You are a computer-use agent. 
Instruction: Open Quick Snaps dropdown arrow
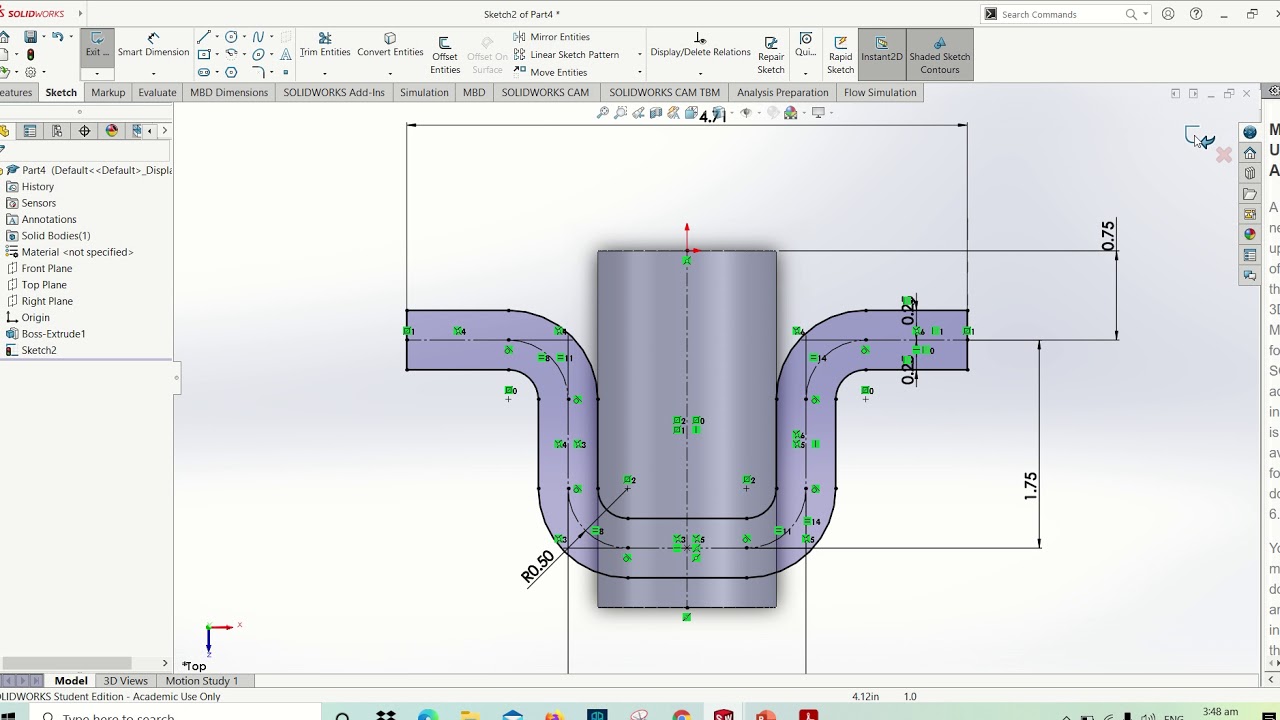806,73
